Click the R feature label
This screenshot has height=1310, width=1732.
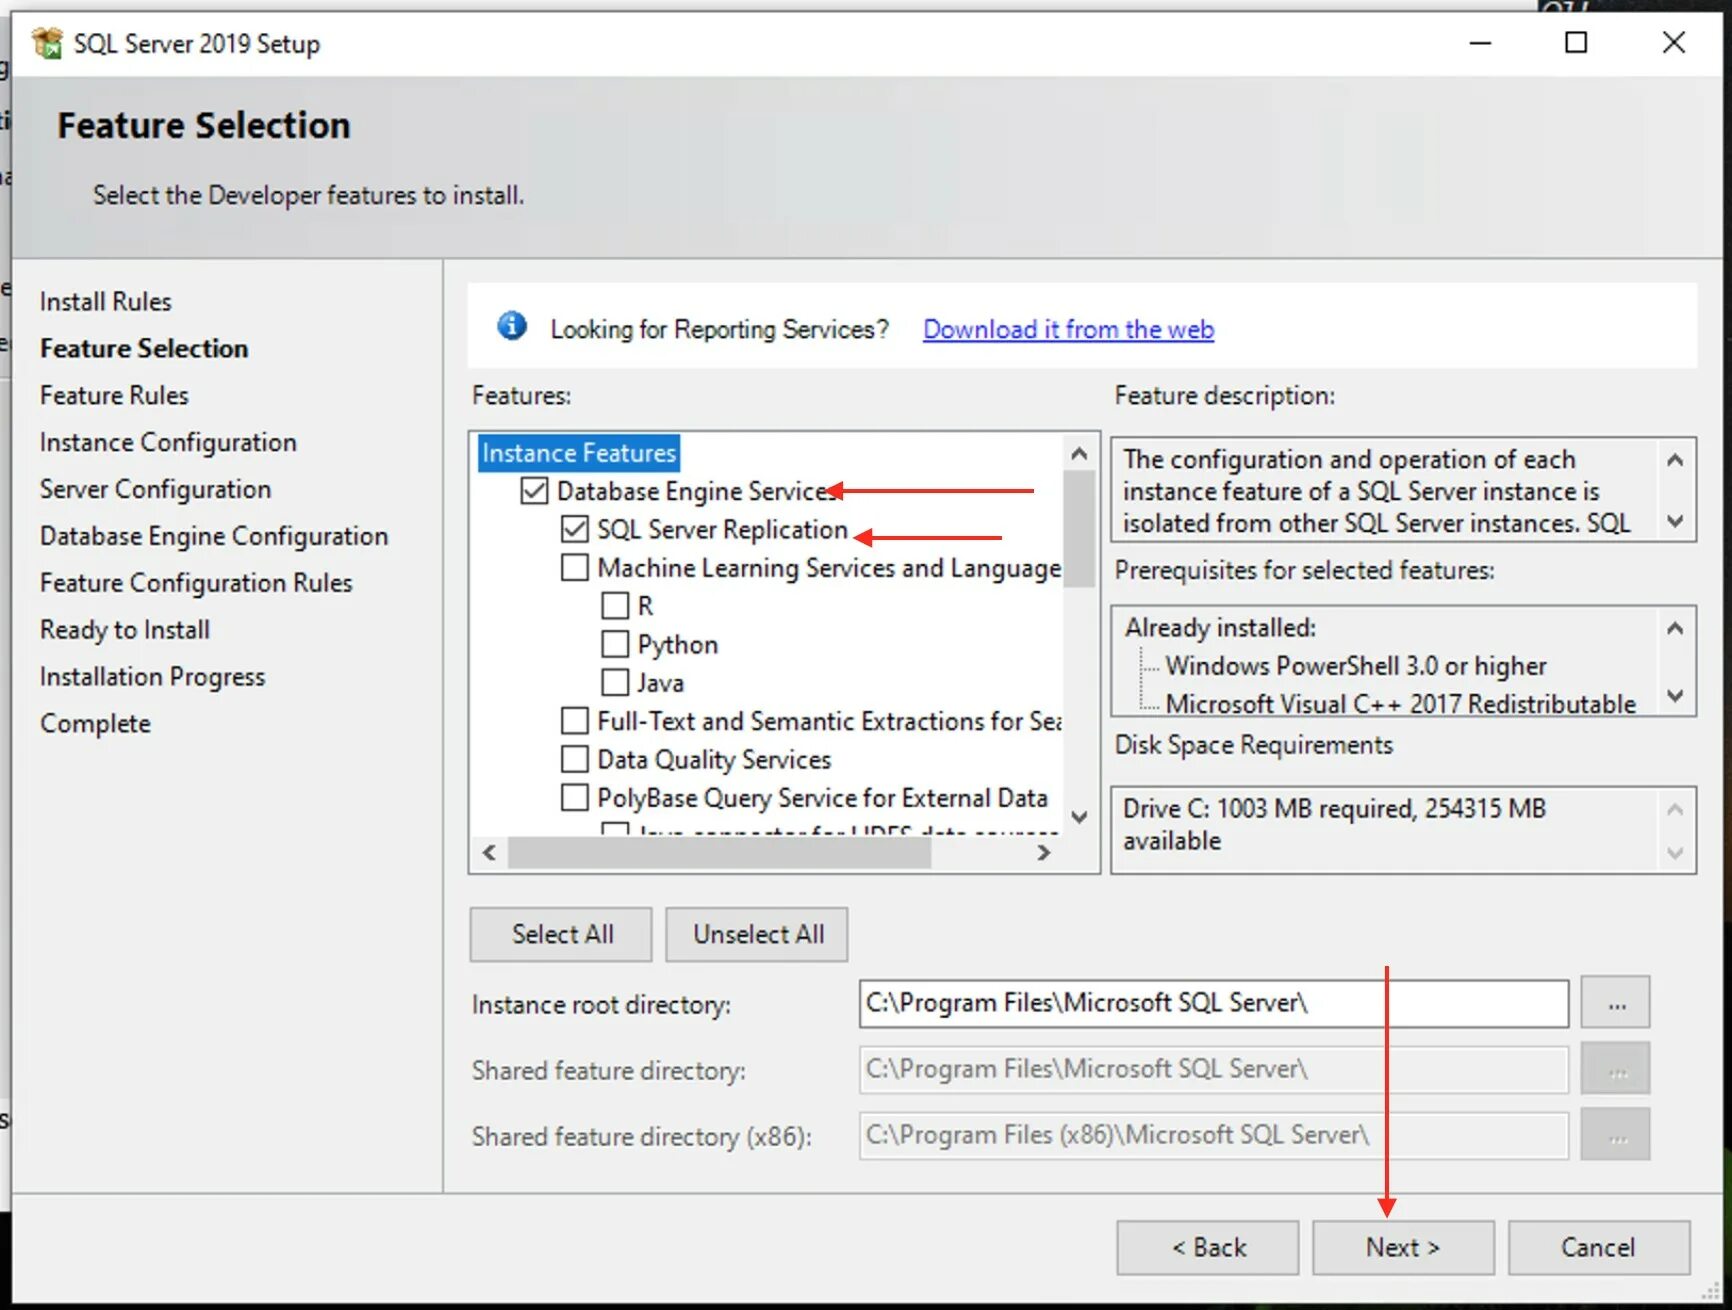pyautogui.click(x=645, y=606)
